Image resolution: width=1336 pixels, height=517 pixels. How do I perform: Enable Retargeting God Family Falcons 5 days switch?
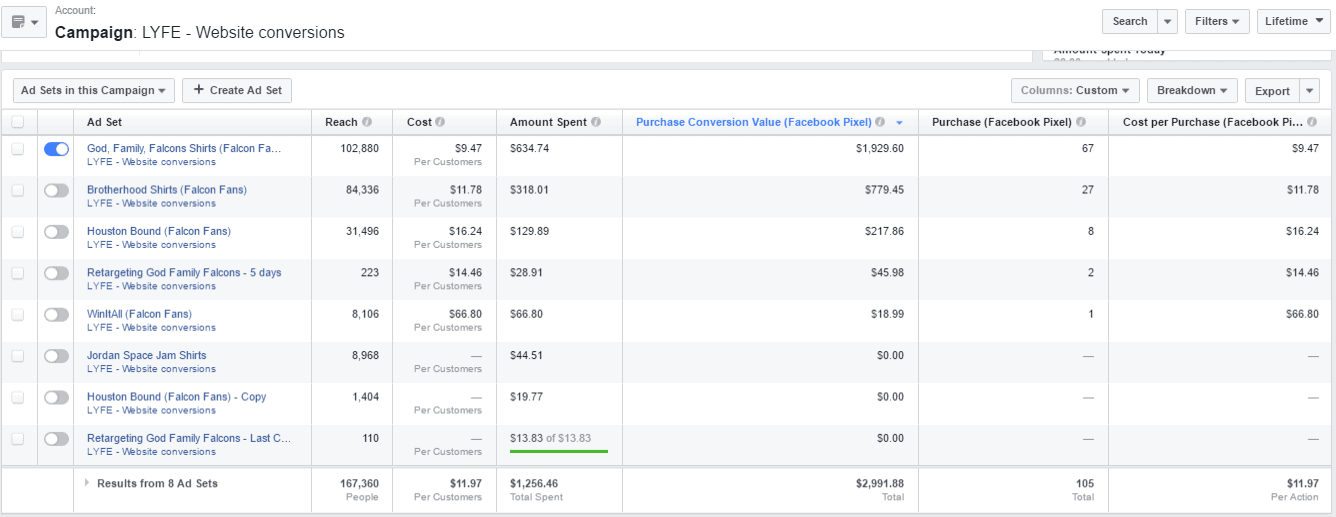57,273
